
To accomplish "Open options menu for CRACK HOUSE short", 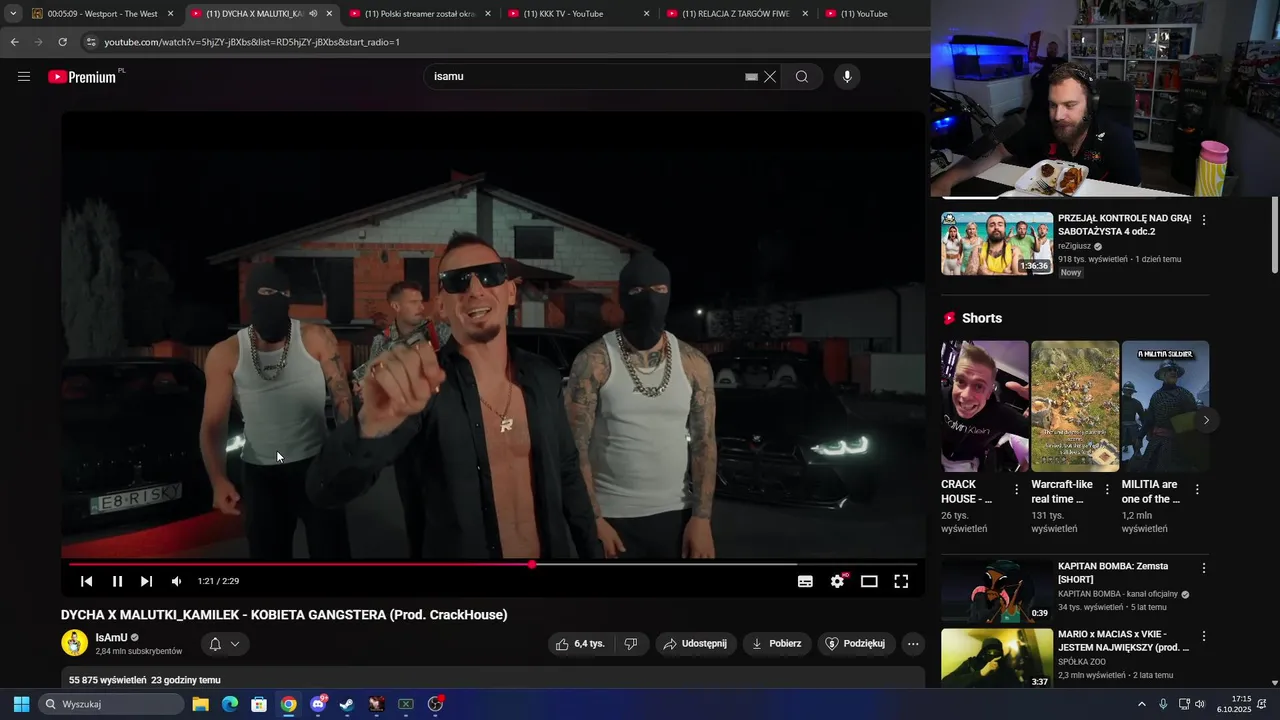I will pyautogui.click(x=1017, y=490).
